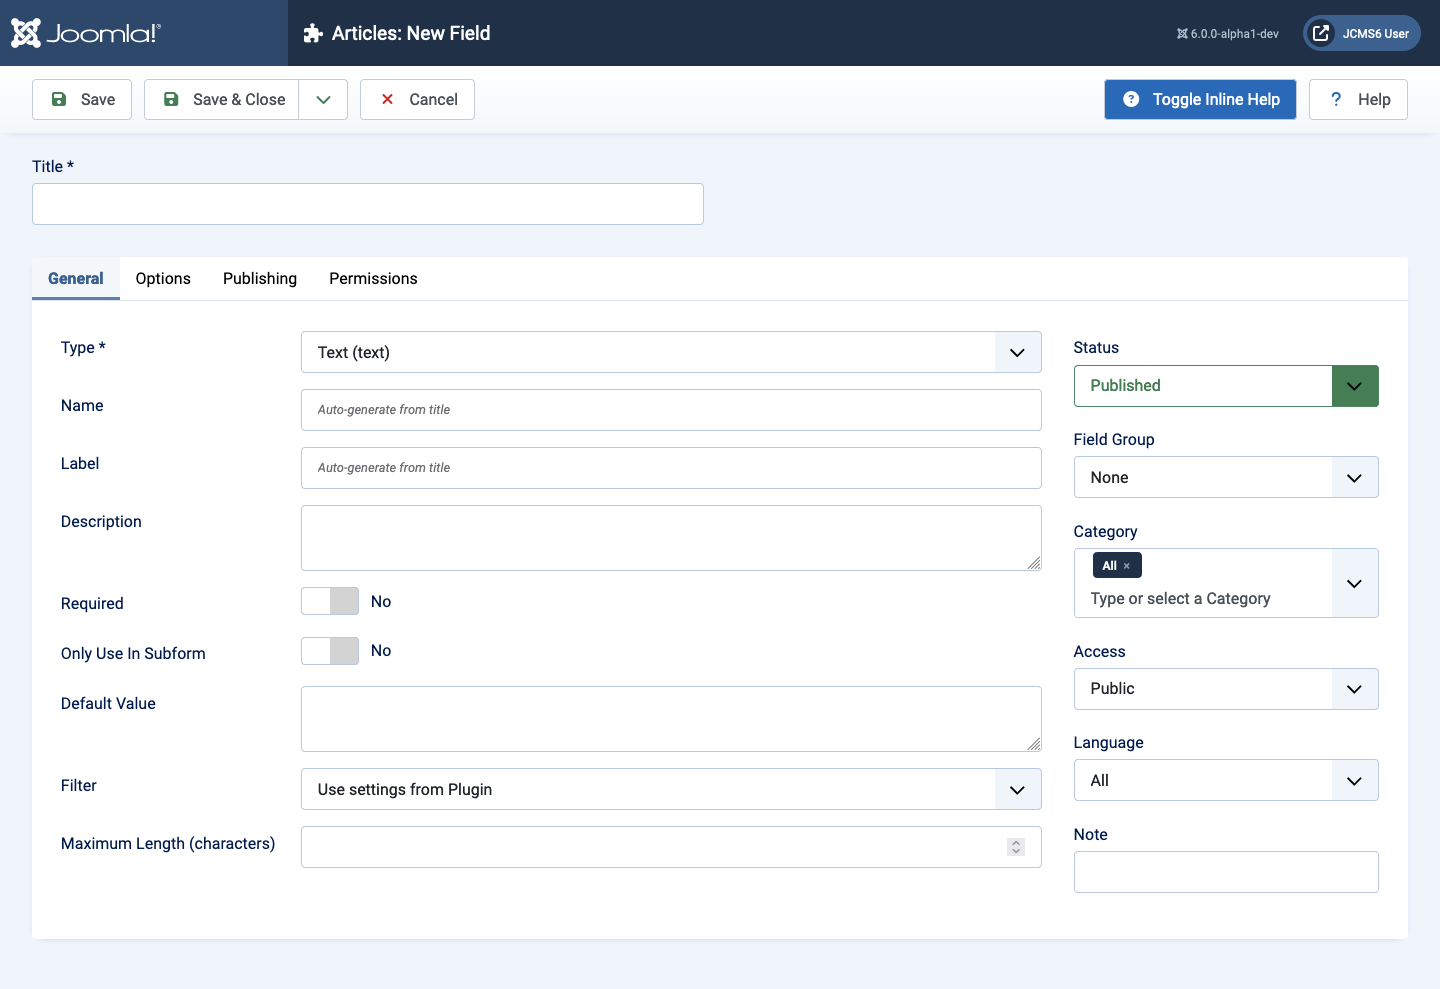
Task: Click the Joomla logo icon
Action: coord(26,33)
